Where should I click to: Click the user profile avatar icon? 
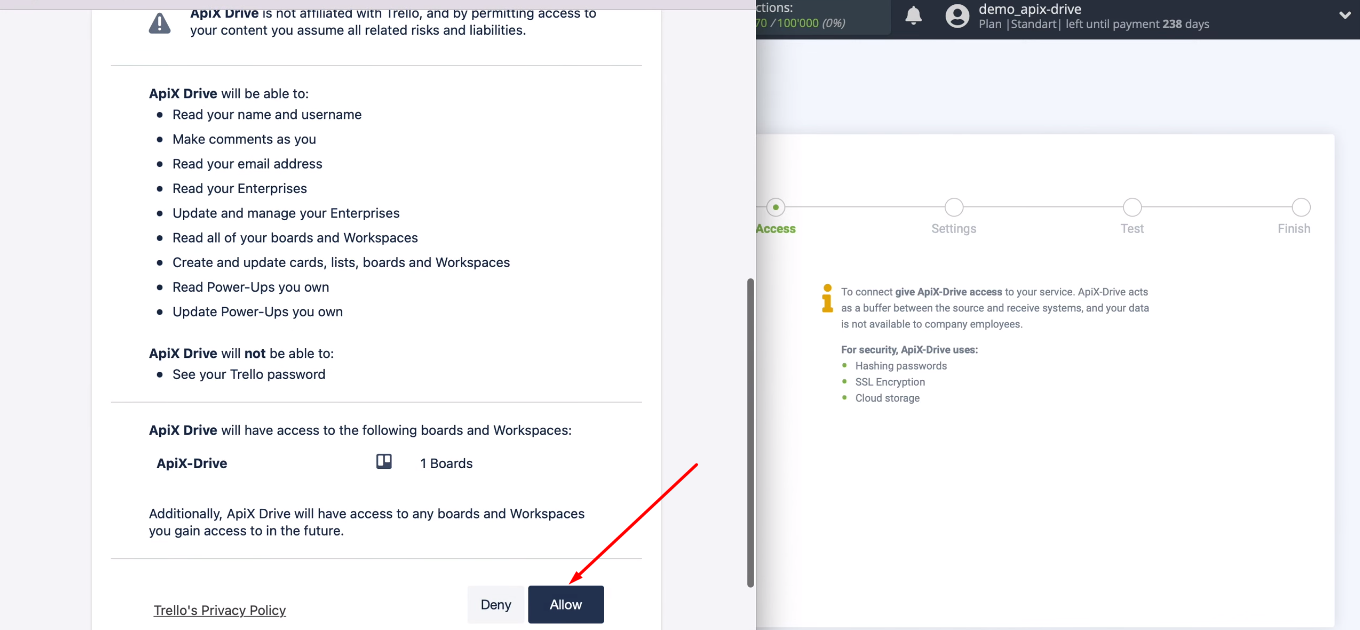957,16
